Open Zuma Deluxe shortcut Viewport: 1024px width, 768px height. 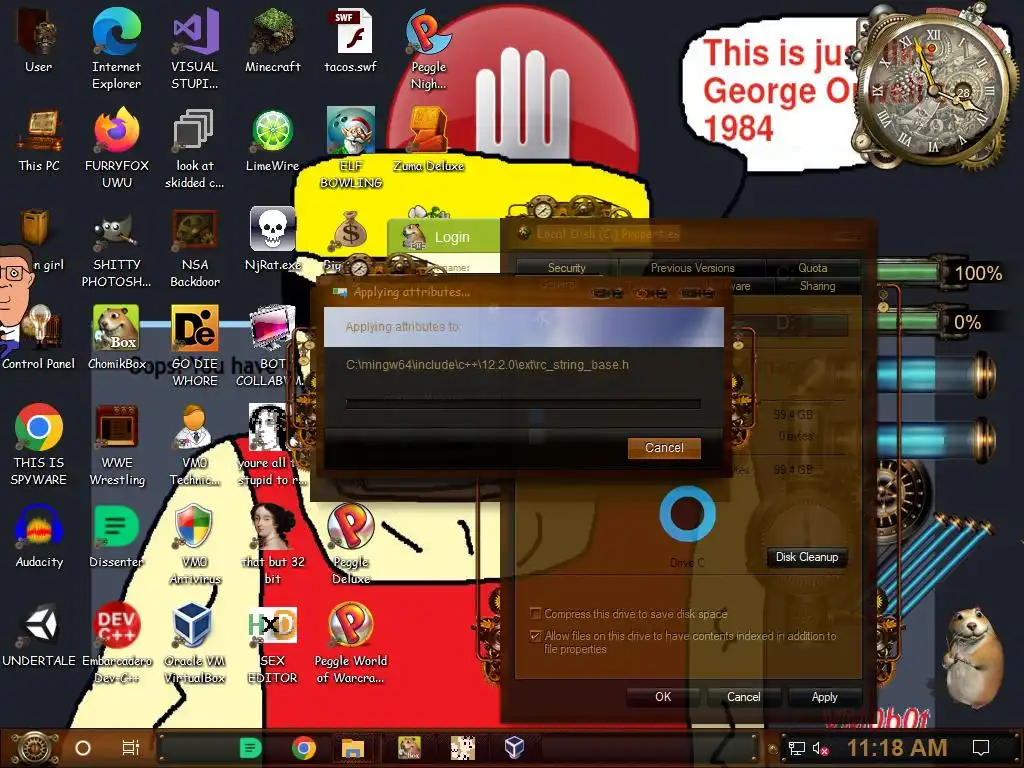click(x=428, y=140)
